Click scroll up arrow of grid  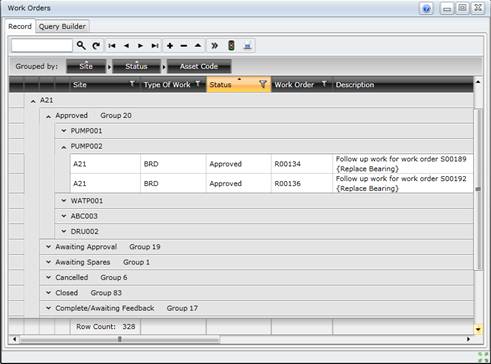click(478, 82)
